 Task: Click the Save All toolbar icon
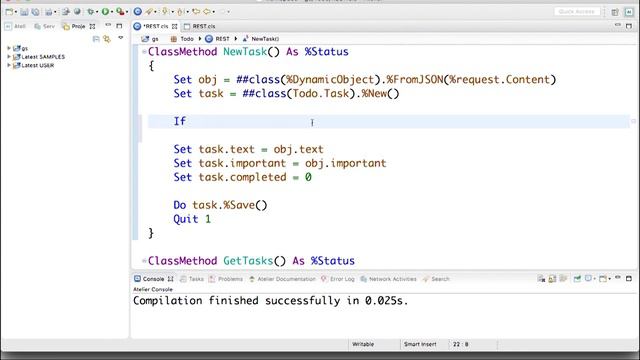pos(36,12)
